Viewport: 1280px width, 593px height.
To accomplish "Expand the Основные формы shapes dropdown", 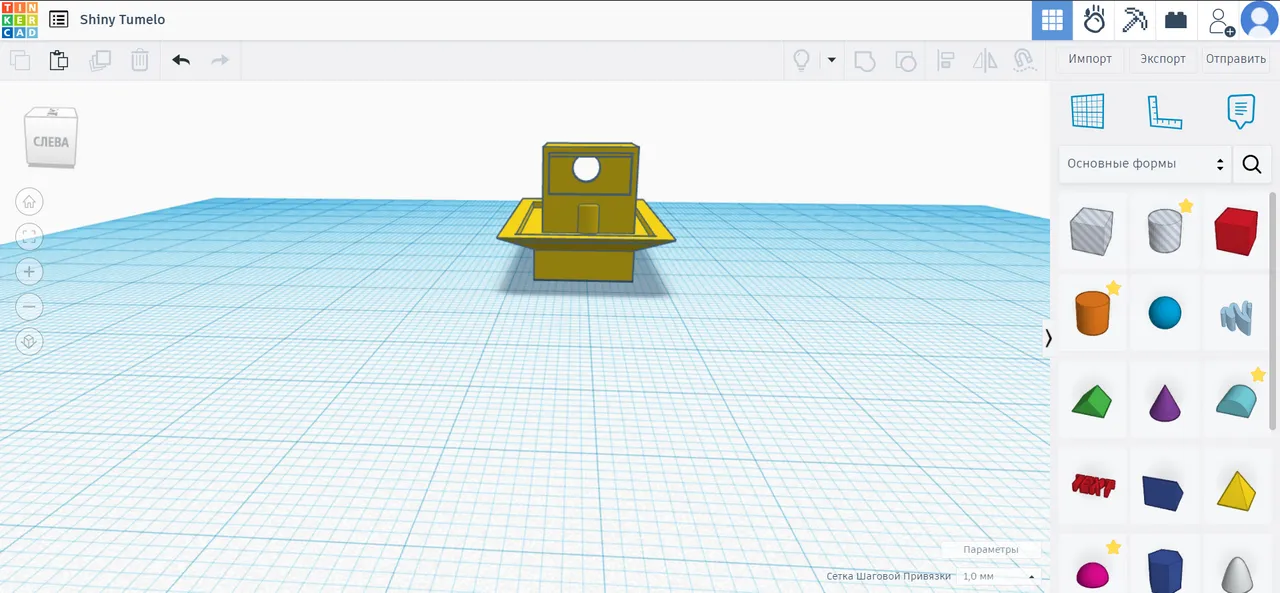I will pyautogui.click(x=1144, y=164).
